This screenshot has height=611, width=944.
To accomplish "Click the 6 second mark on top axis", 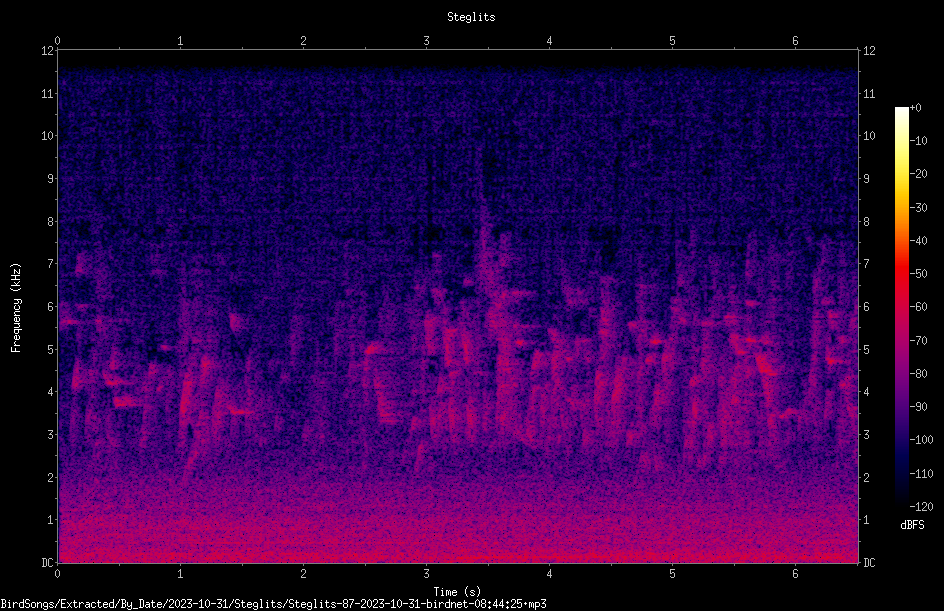I will point(795,41).
